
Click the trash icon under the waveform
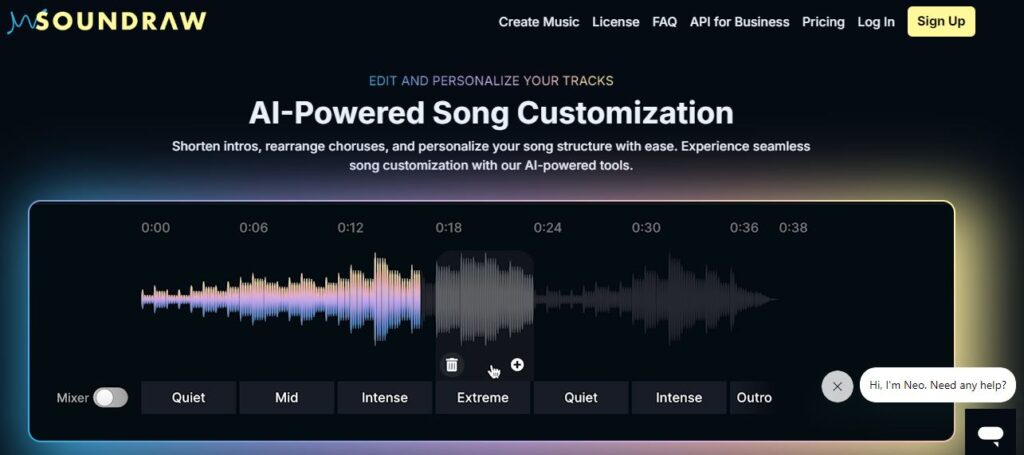[452, 365]
